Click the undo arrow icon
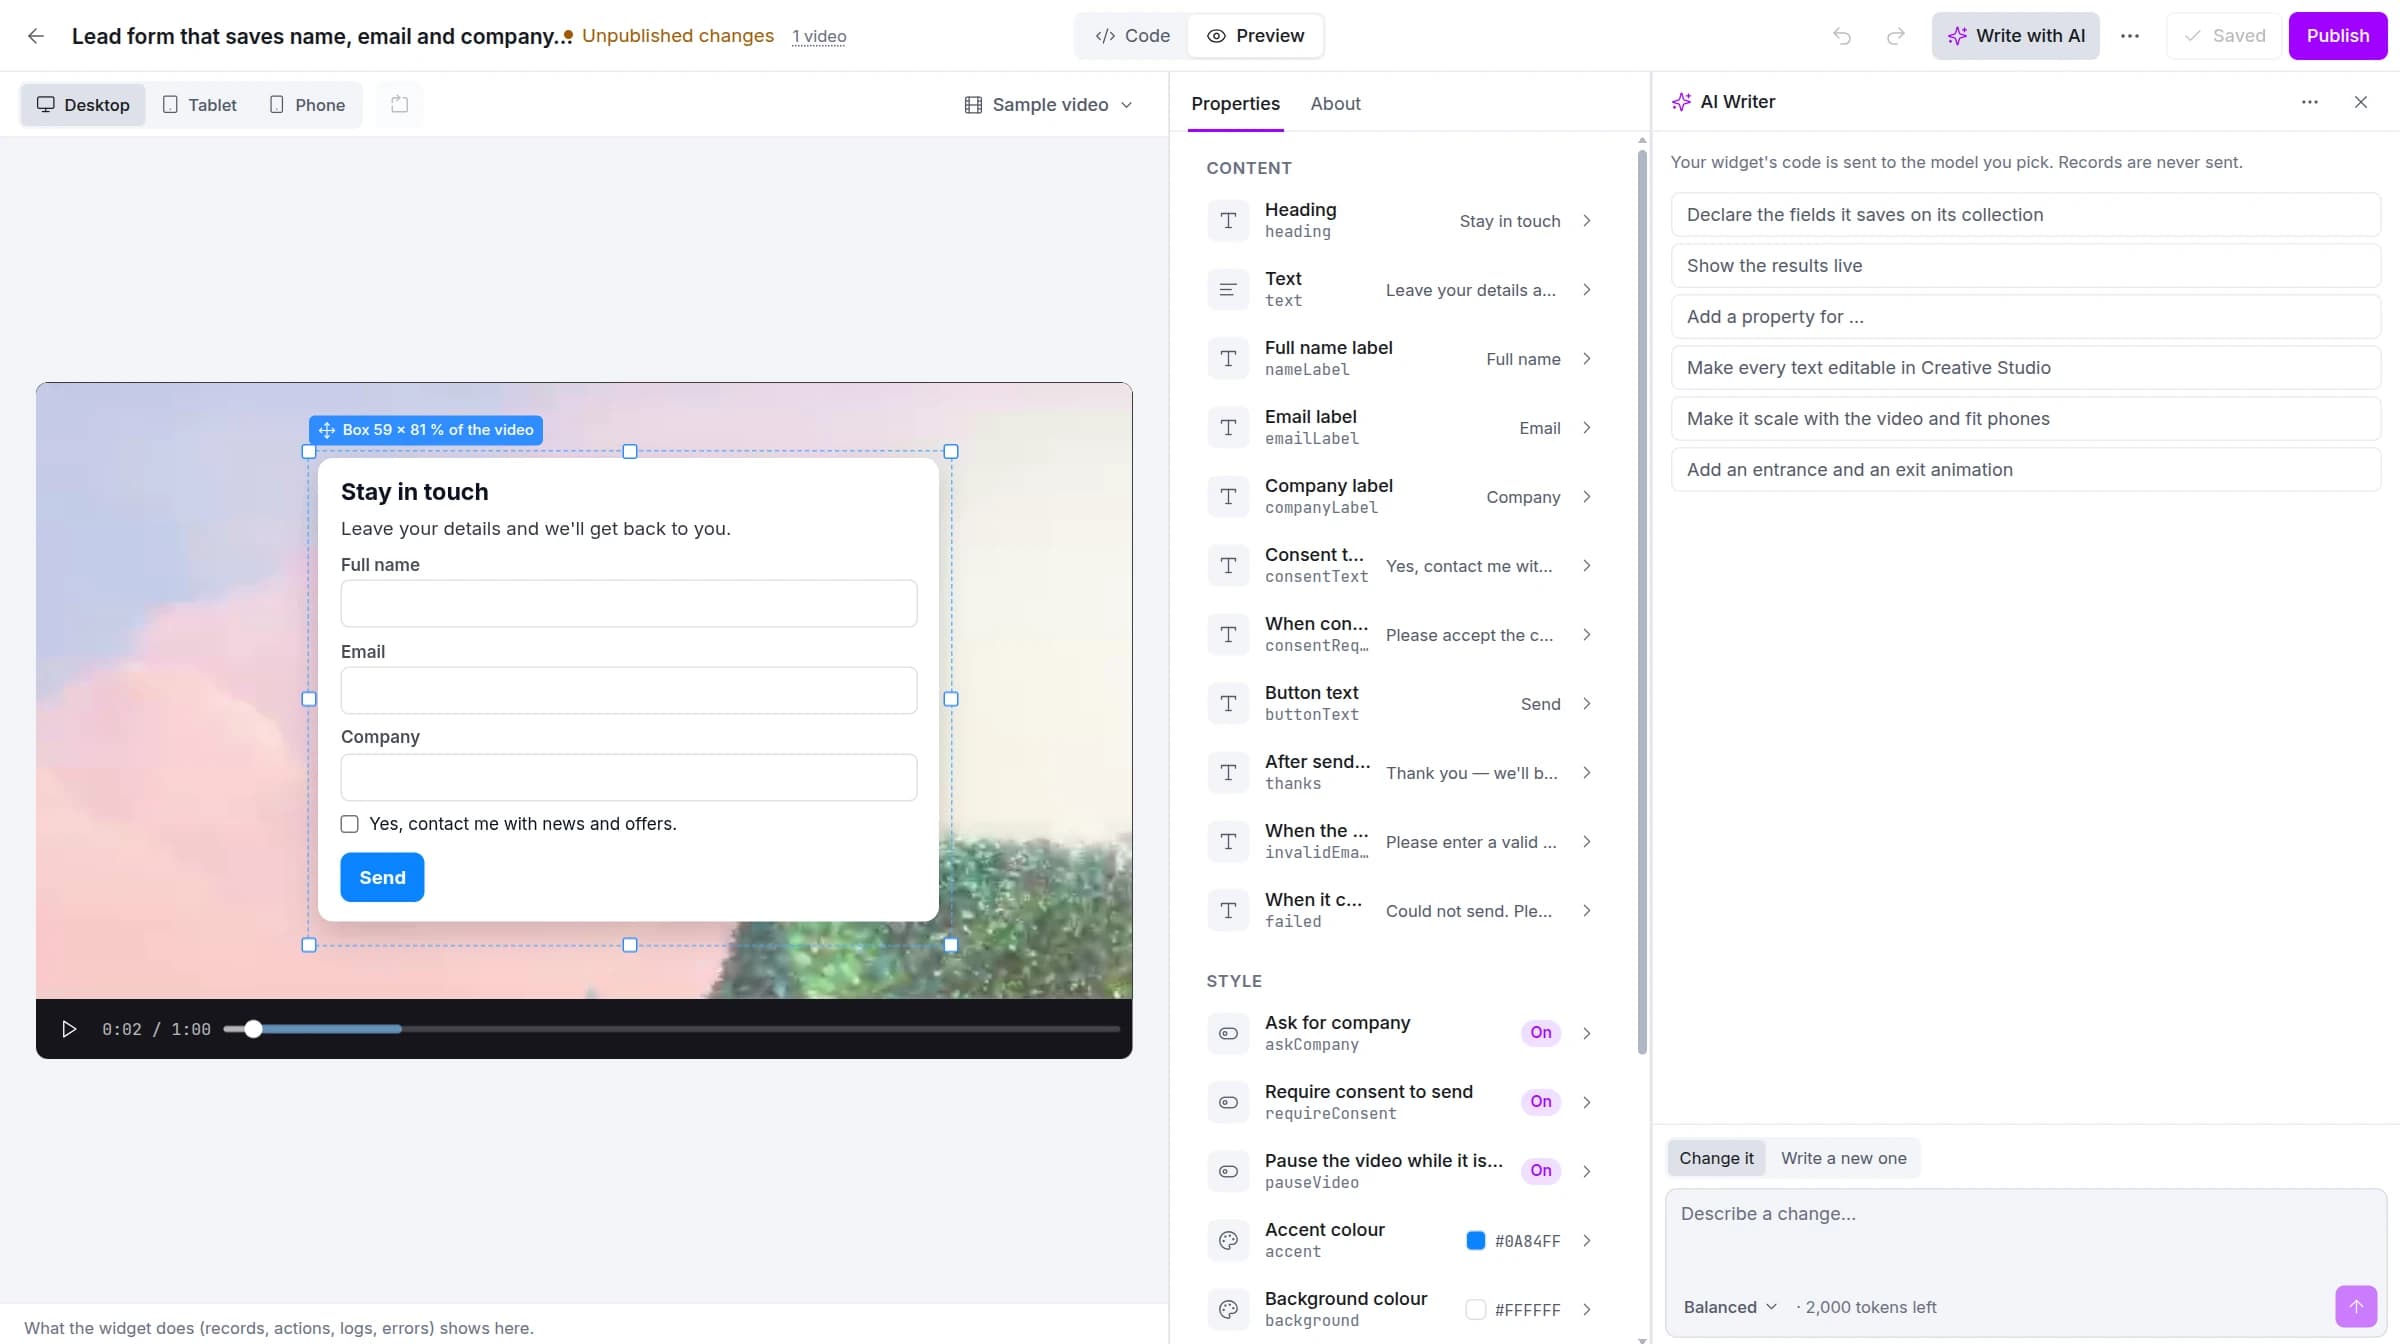 click(x=1842, y=36)
